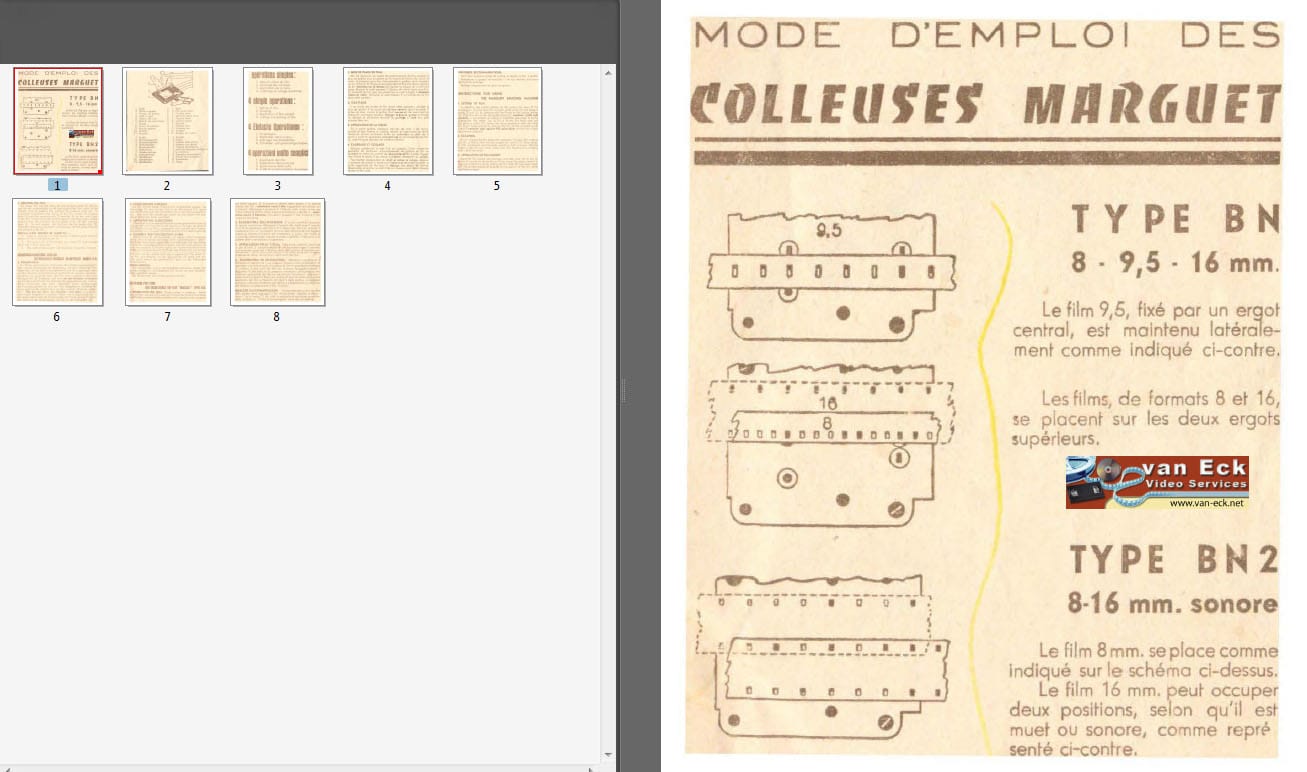This screenshot has height=772, width=1307.
Task: Click the number 8 label under thumbnail
Action: pyautogui.click(x=277, y=317)
